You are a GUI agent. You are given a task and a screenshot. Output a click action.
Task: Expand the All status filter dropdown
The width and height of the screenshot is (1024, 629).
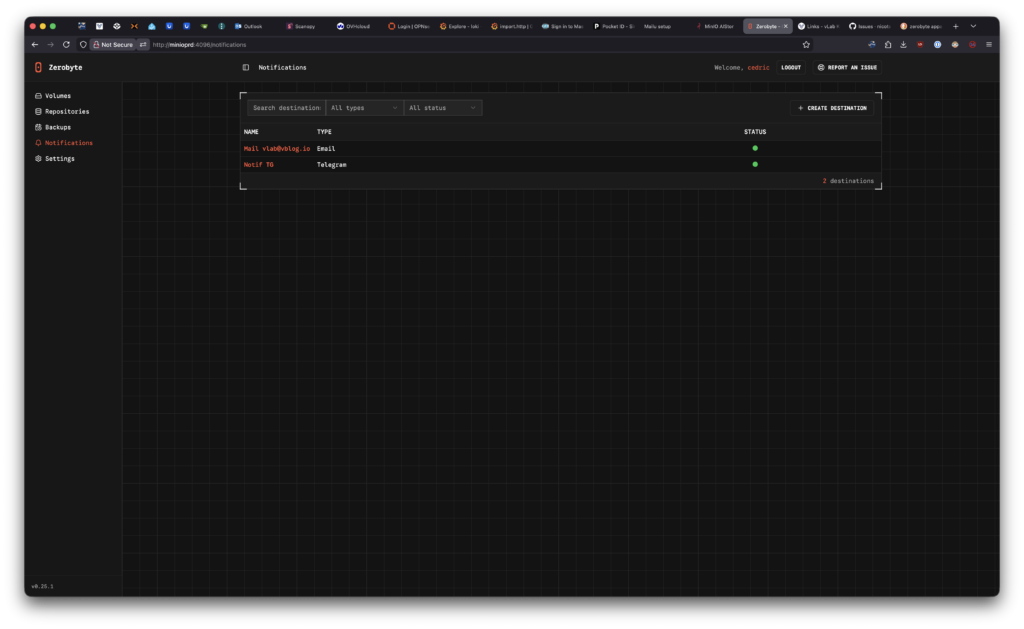(442, 107)
